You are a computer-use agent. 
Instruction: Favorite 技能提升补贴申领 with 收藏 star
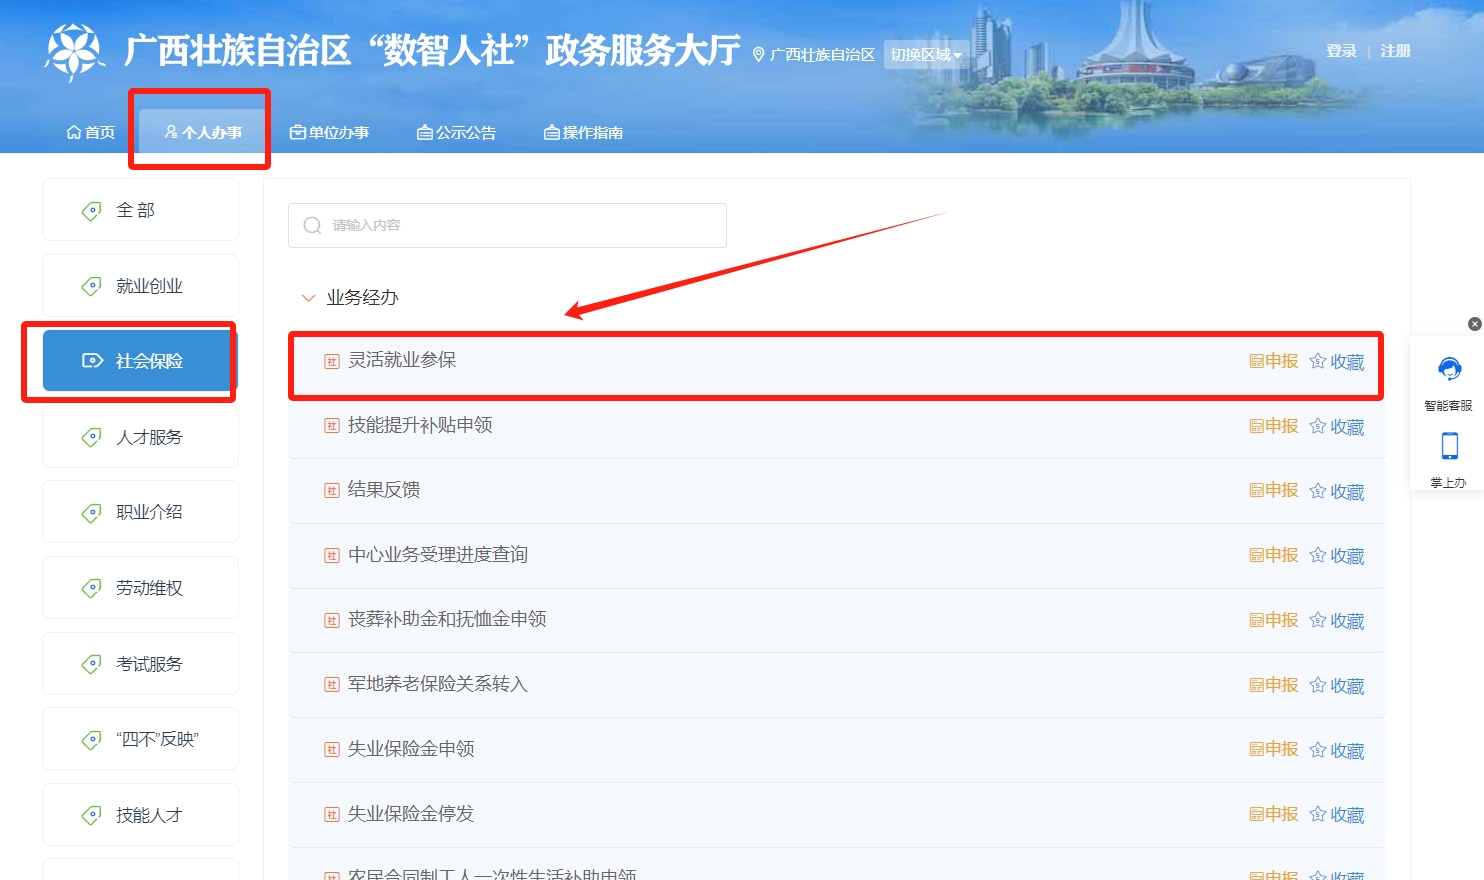(x=1318, y=426)
